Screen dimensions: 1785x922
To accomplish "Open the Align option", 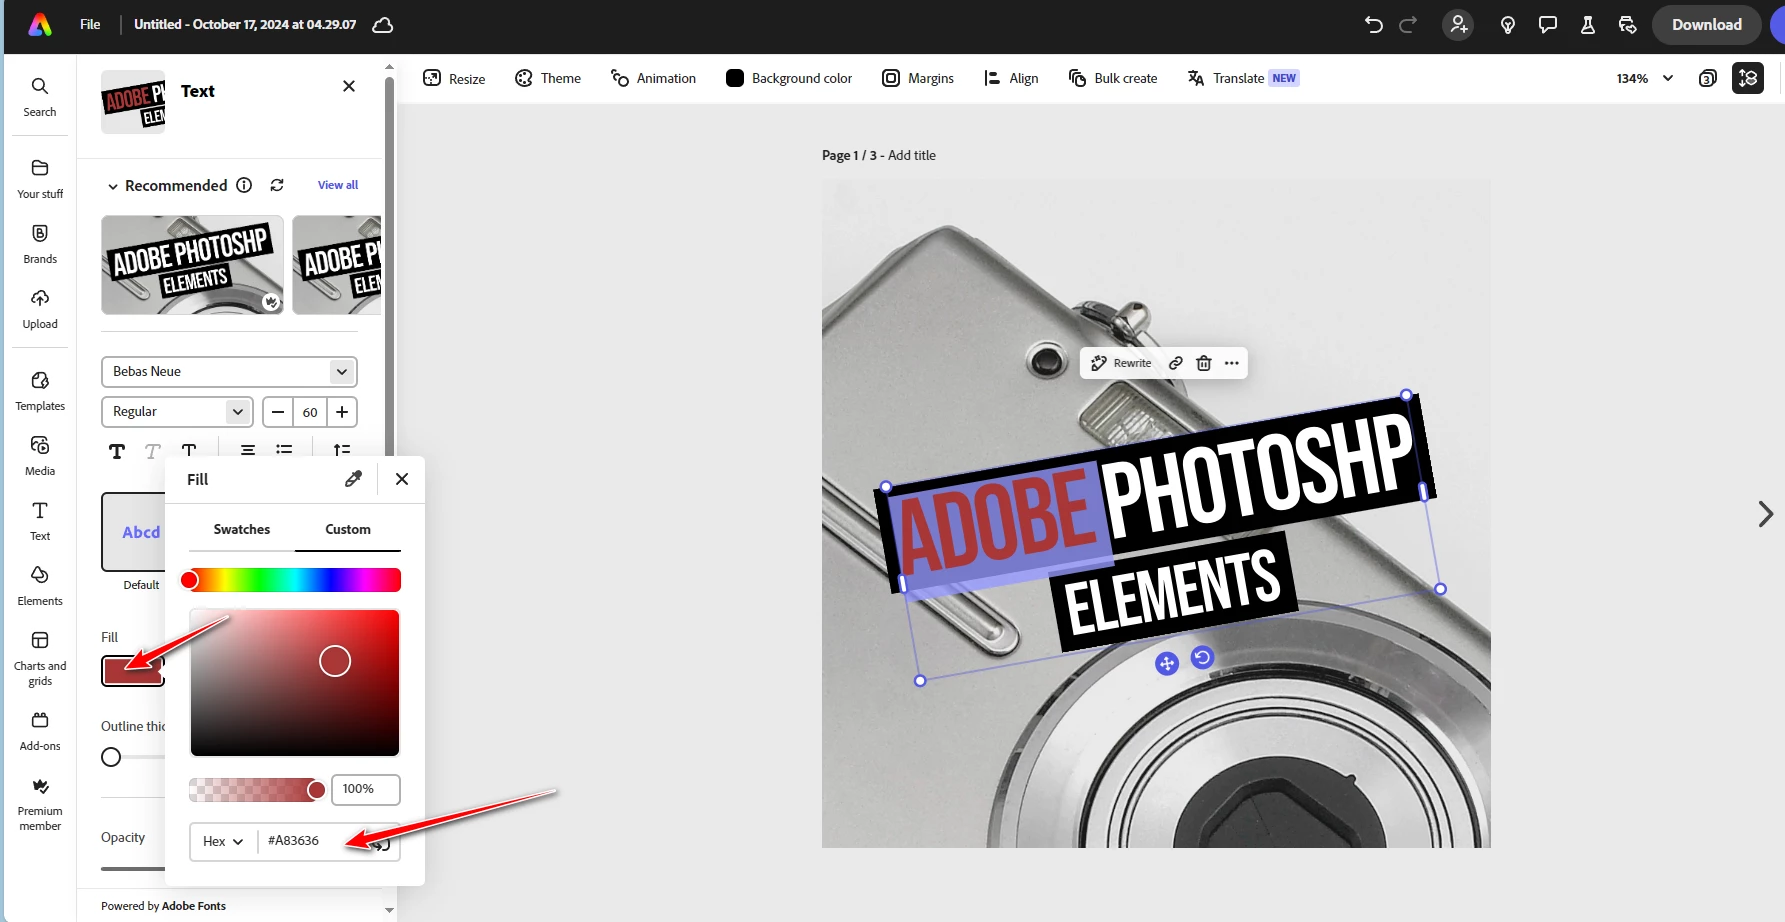I will coord(1011,78).
